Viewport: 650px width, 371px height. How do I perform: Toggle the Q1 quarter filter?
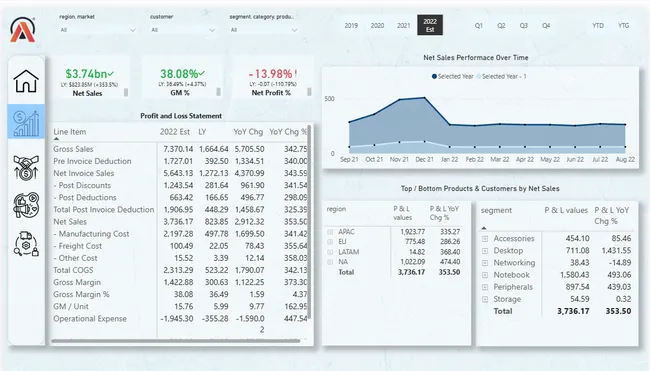point(479,25)
